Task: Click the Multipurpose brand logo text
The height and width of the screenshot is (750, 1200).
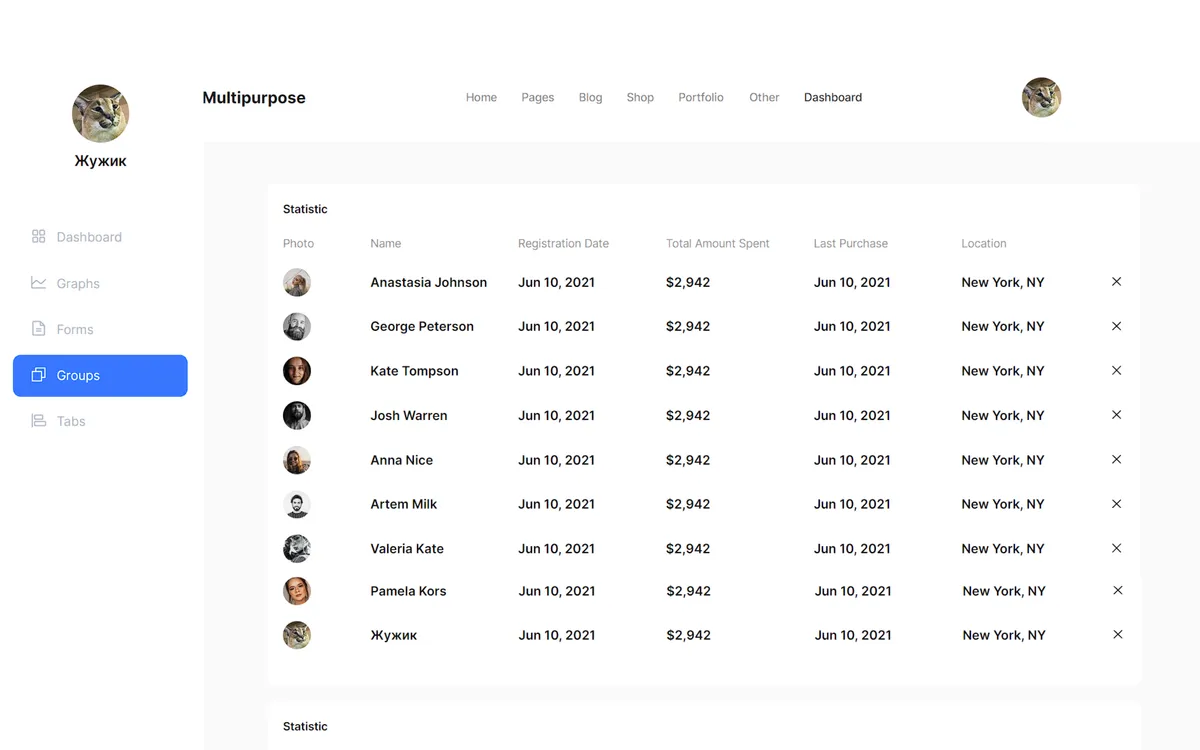Action: point(254,98)
